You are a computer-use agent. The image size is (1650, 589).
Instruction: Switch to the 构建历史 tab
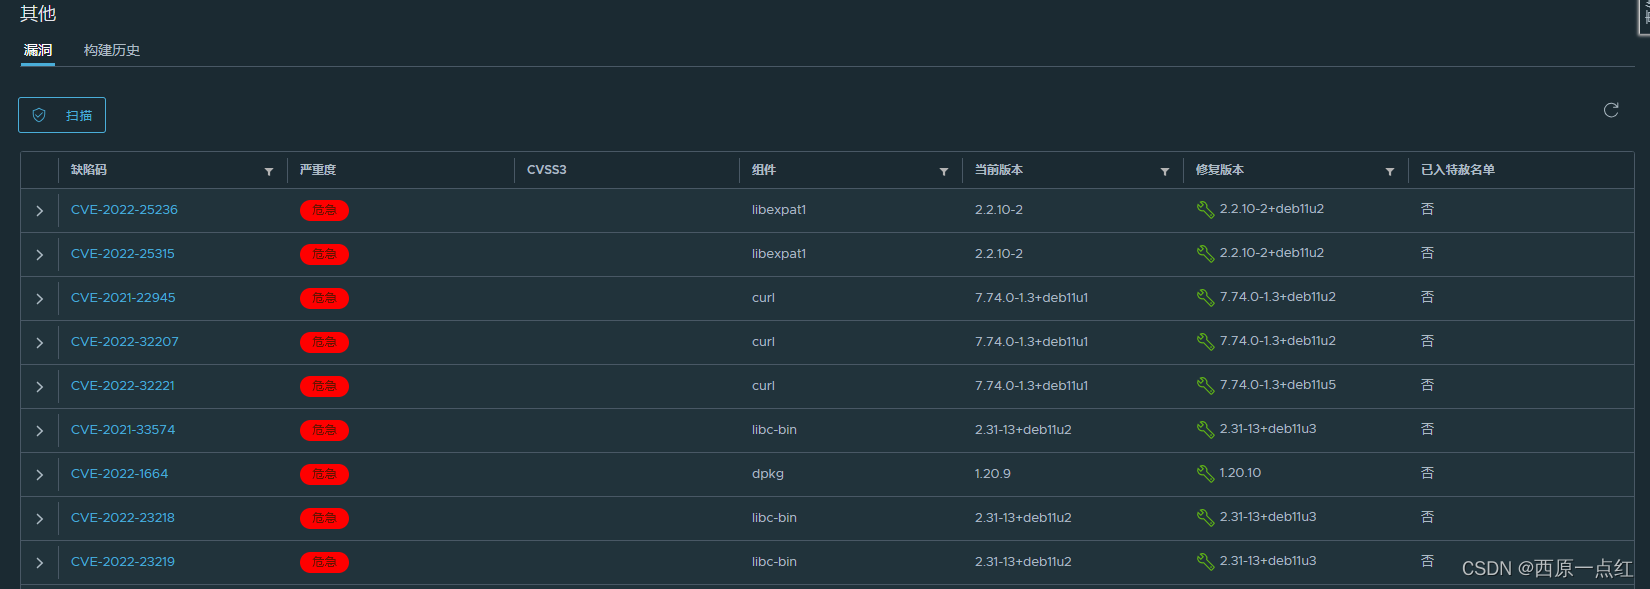112,50
